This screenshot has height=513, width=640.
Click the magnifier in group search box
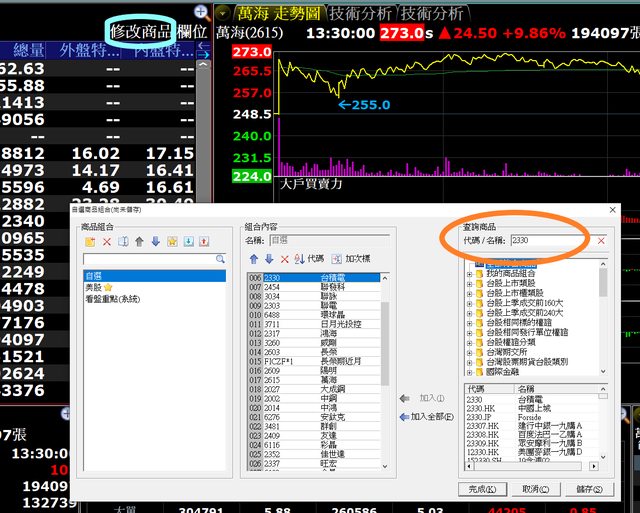[220, 259]
